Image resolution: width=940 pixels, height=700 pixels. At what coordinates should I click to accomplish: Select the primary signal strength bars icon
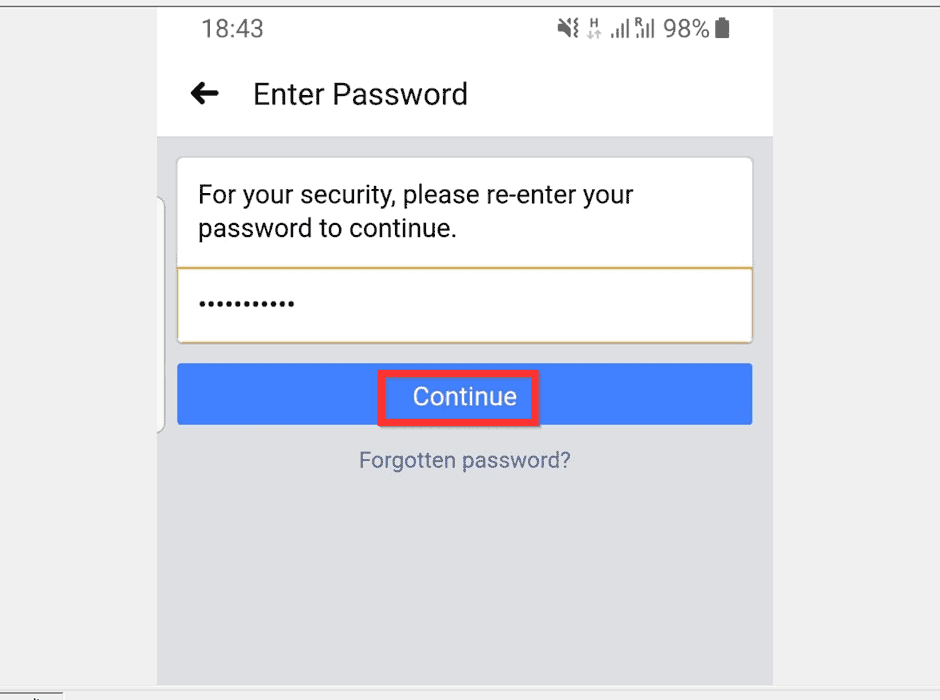tap(622, 28)
